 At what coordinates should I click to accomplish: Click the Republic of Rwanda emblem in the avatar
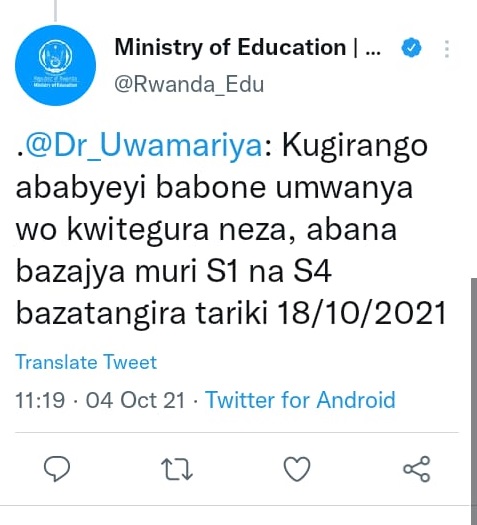tap(56, 56)
